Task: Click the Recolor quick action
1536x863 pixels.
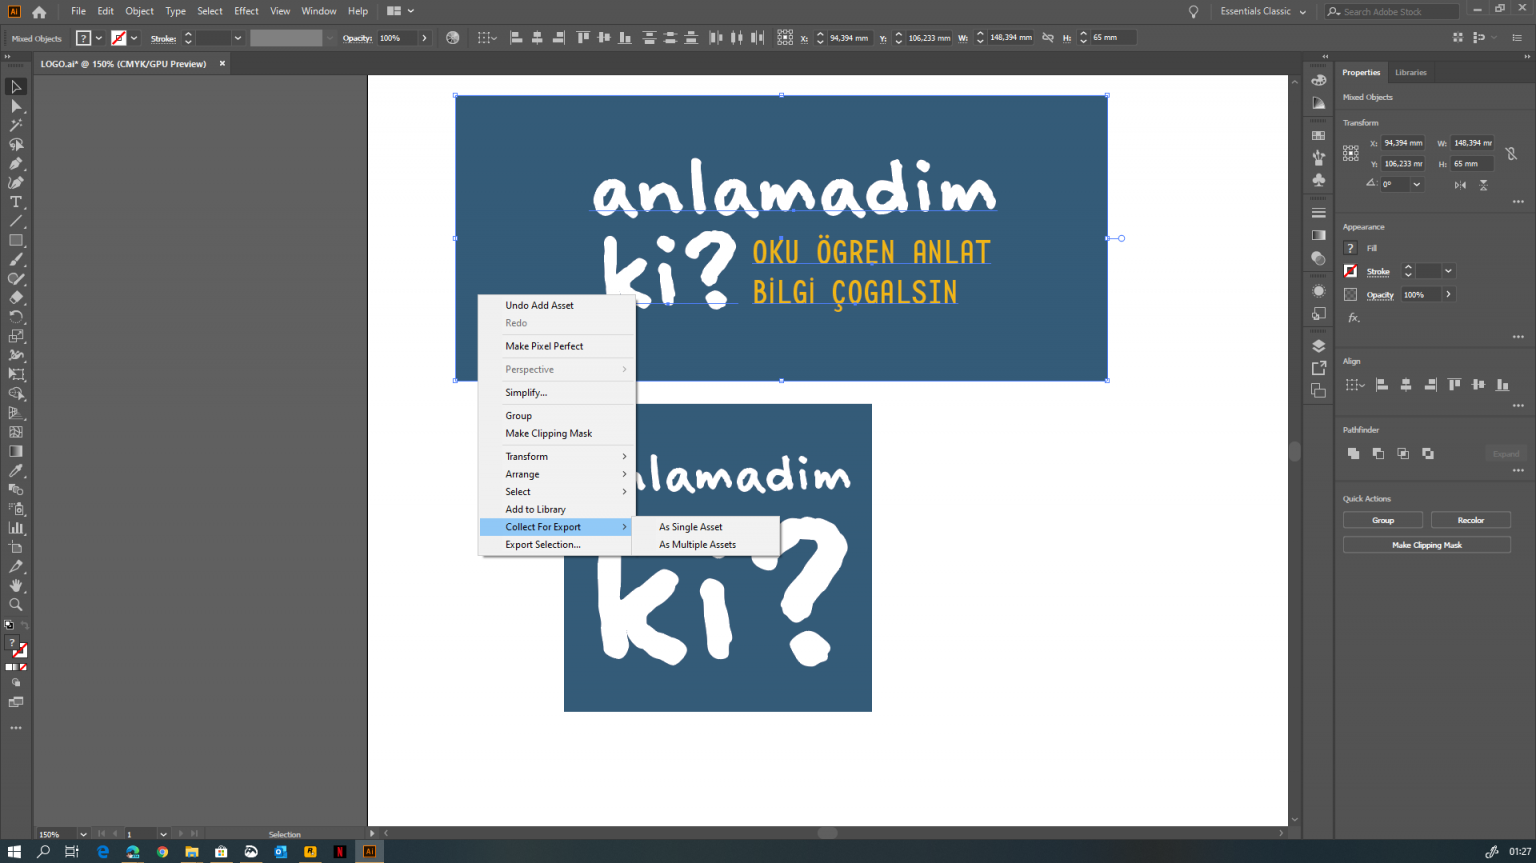Action: tap(1471, 519)
